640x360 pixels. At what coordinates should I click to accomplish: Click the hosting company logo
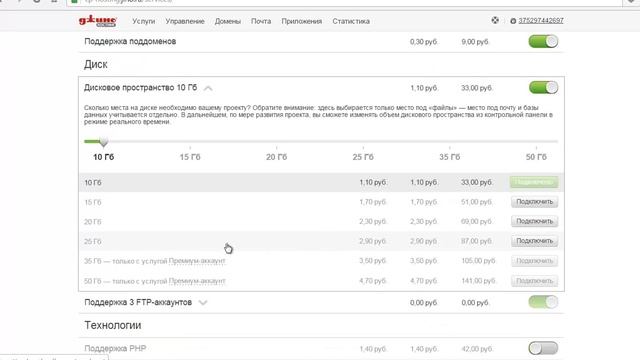pos(98,21)
